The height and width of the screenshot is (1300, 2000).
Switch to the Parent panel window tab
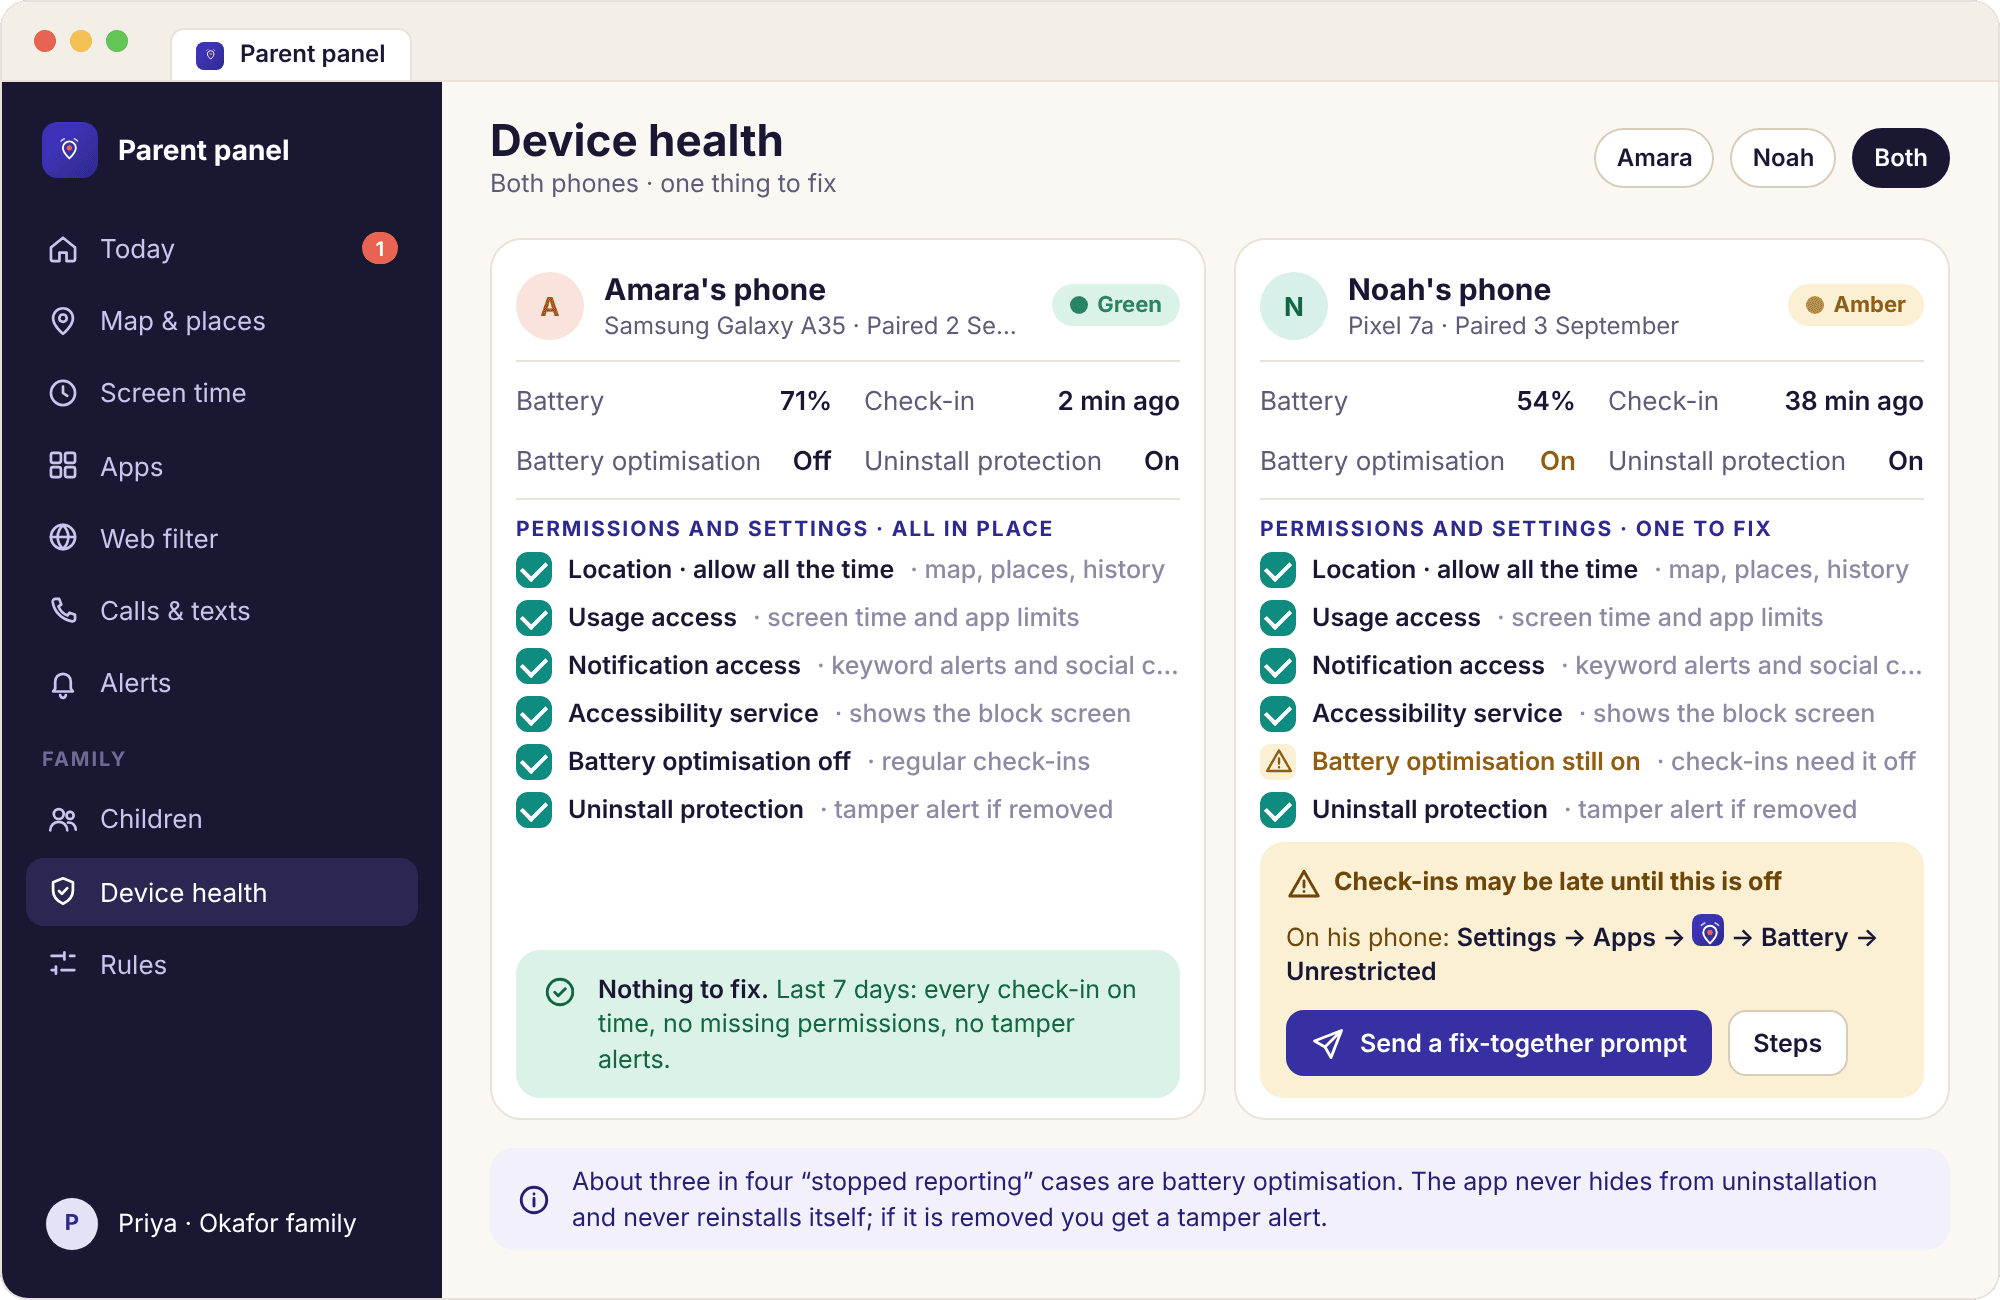click(291, 54)
